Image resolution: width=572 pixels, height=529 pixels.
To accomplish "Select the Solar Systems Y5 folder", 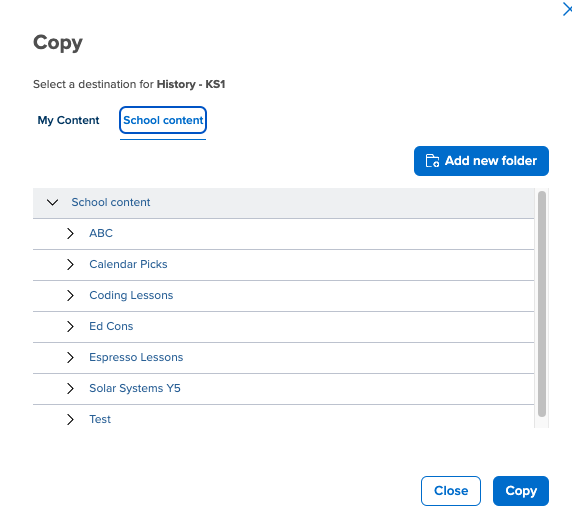I will (x=135, y=388).
